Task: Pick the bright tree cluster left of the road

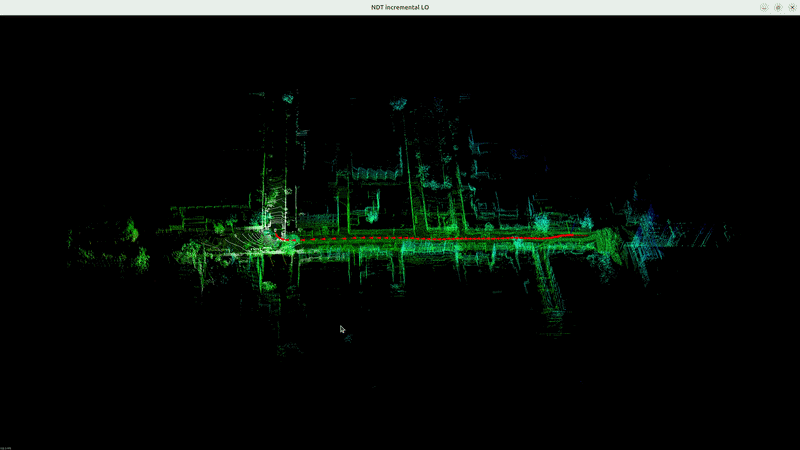Action: [131, 231]
